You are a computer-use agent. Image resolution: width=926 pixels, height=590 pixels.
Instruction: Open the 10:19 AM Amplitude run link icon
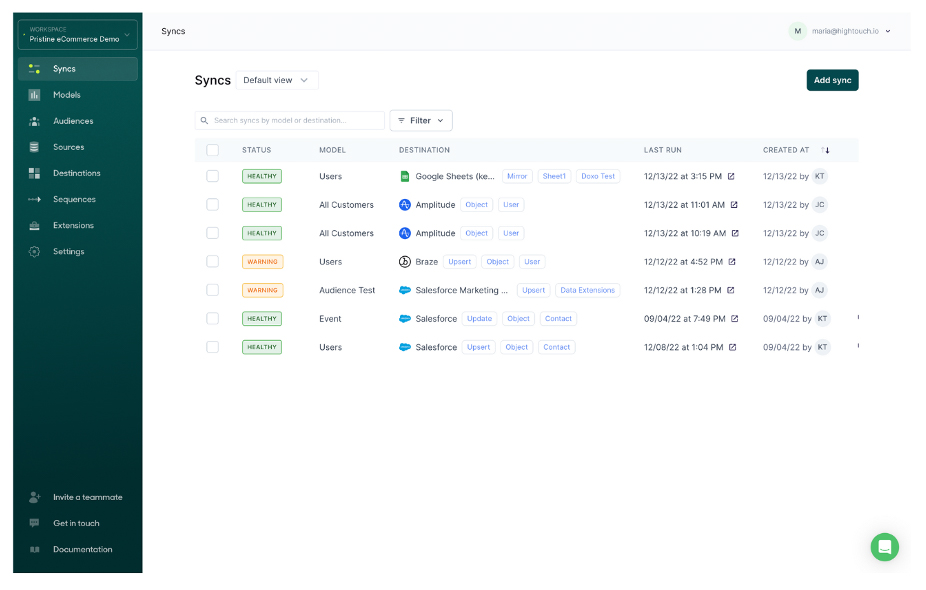click(735, 233)
